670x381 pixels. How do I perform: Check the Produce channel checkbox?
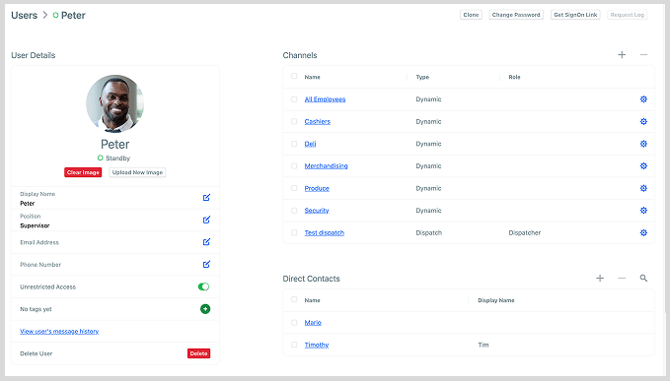[294, 188]
